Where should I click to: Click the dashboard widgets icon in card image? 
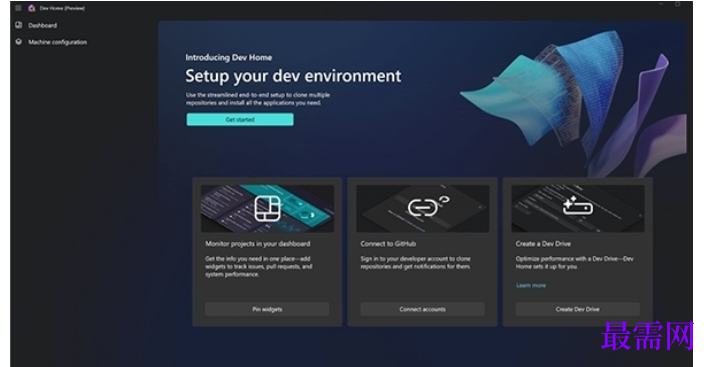click(x=267, y=208)
